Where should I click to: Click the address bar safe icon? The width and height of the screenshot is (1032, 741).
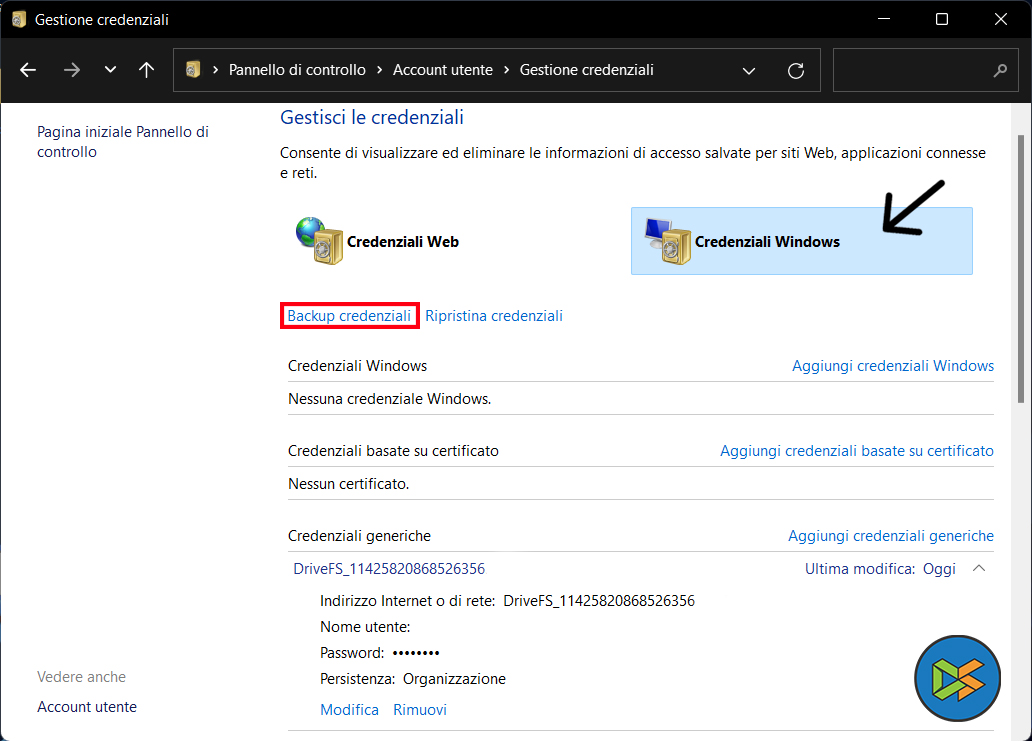coord(194,70)
